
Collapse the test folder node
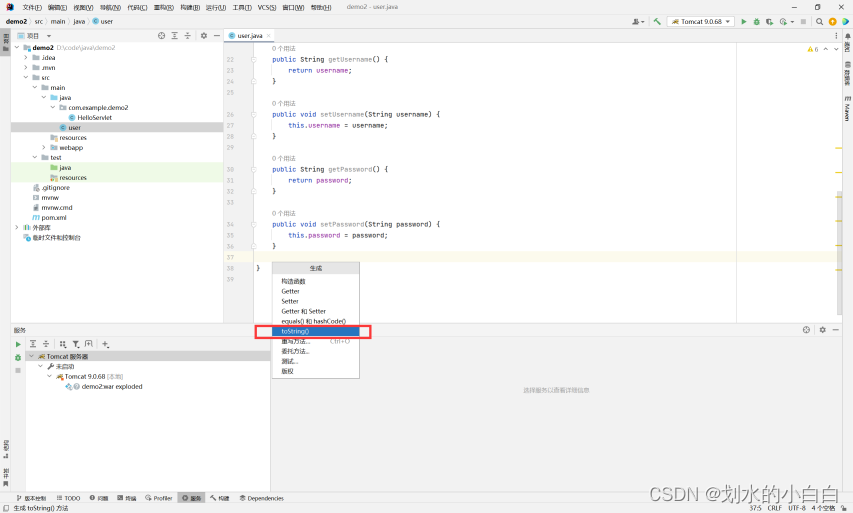click(x=35, y=157)
